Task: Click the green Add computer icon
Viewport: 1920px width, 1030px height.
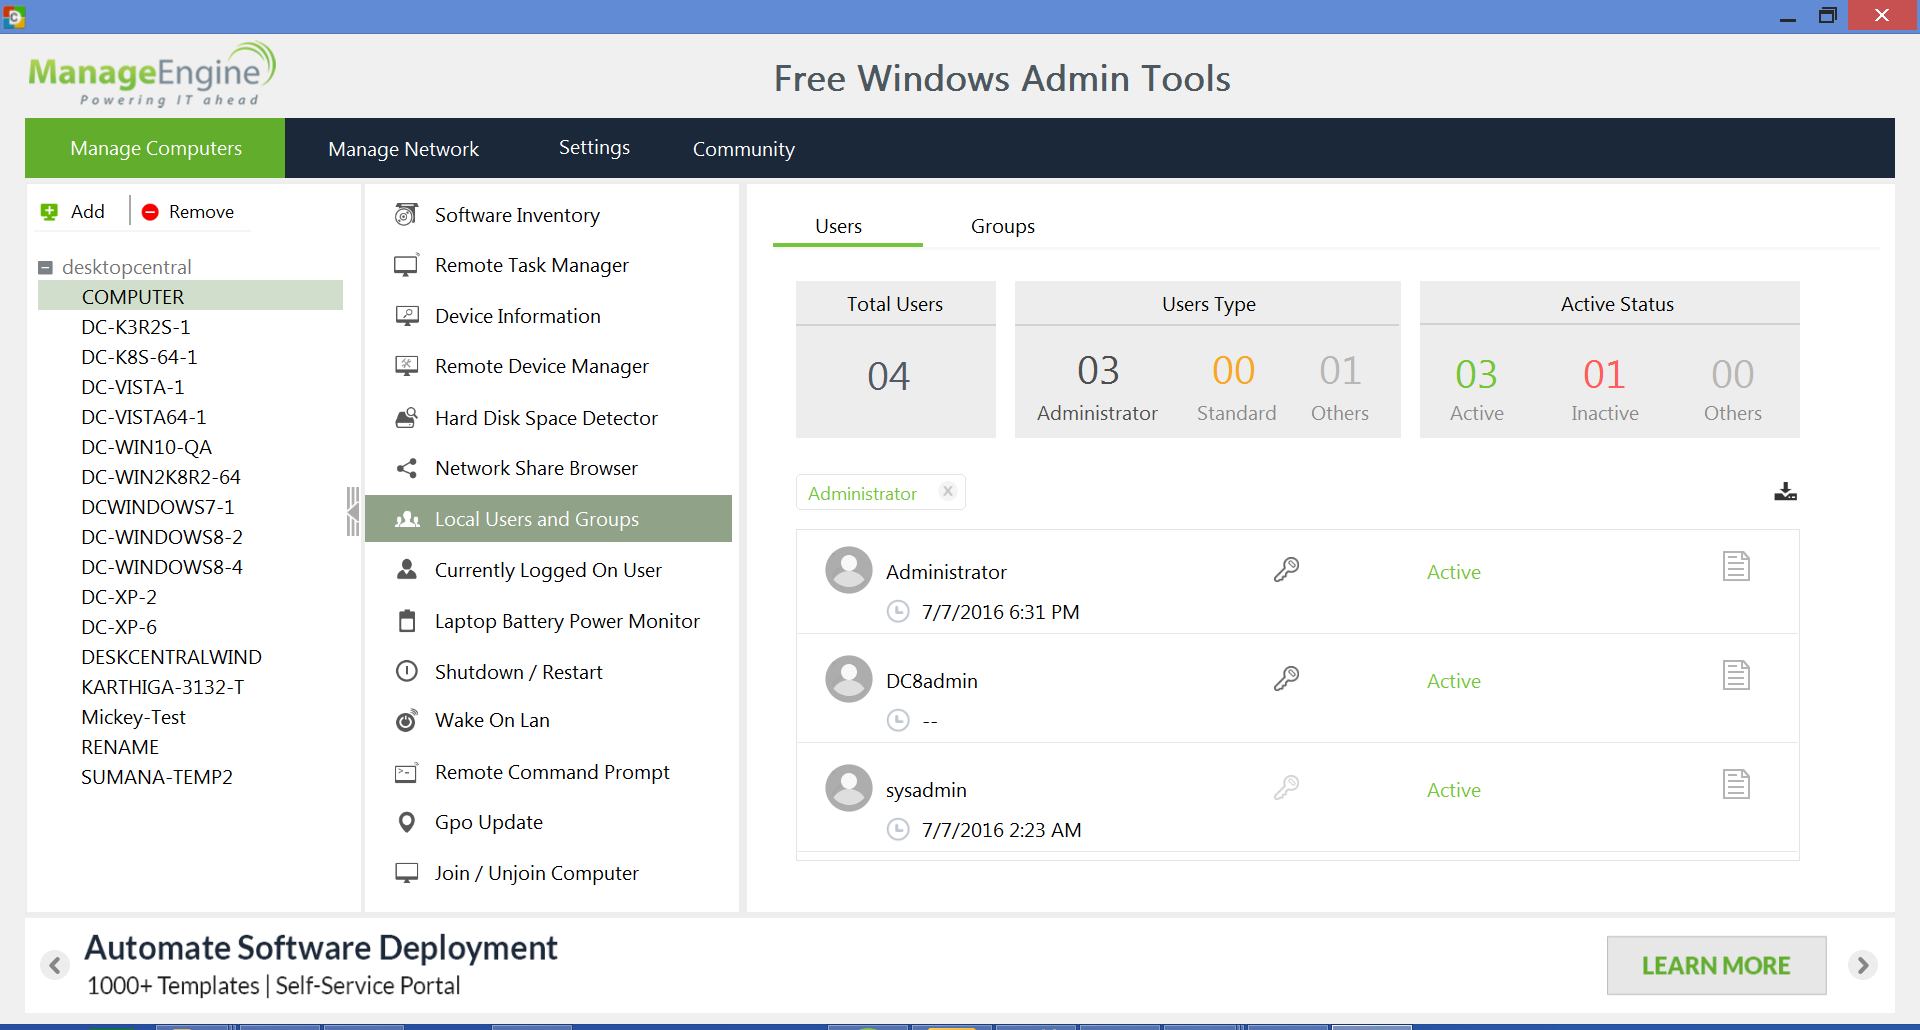Action: [x=49, y=212]
